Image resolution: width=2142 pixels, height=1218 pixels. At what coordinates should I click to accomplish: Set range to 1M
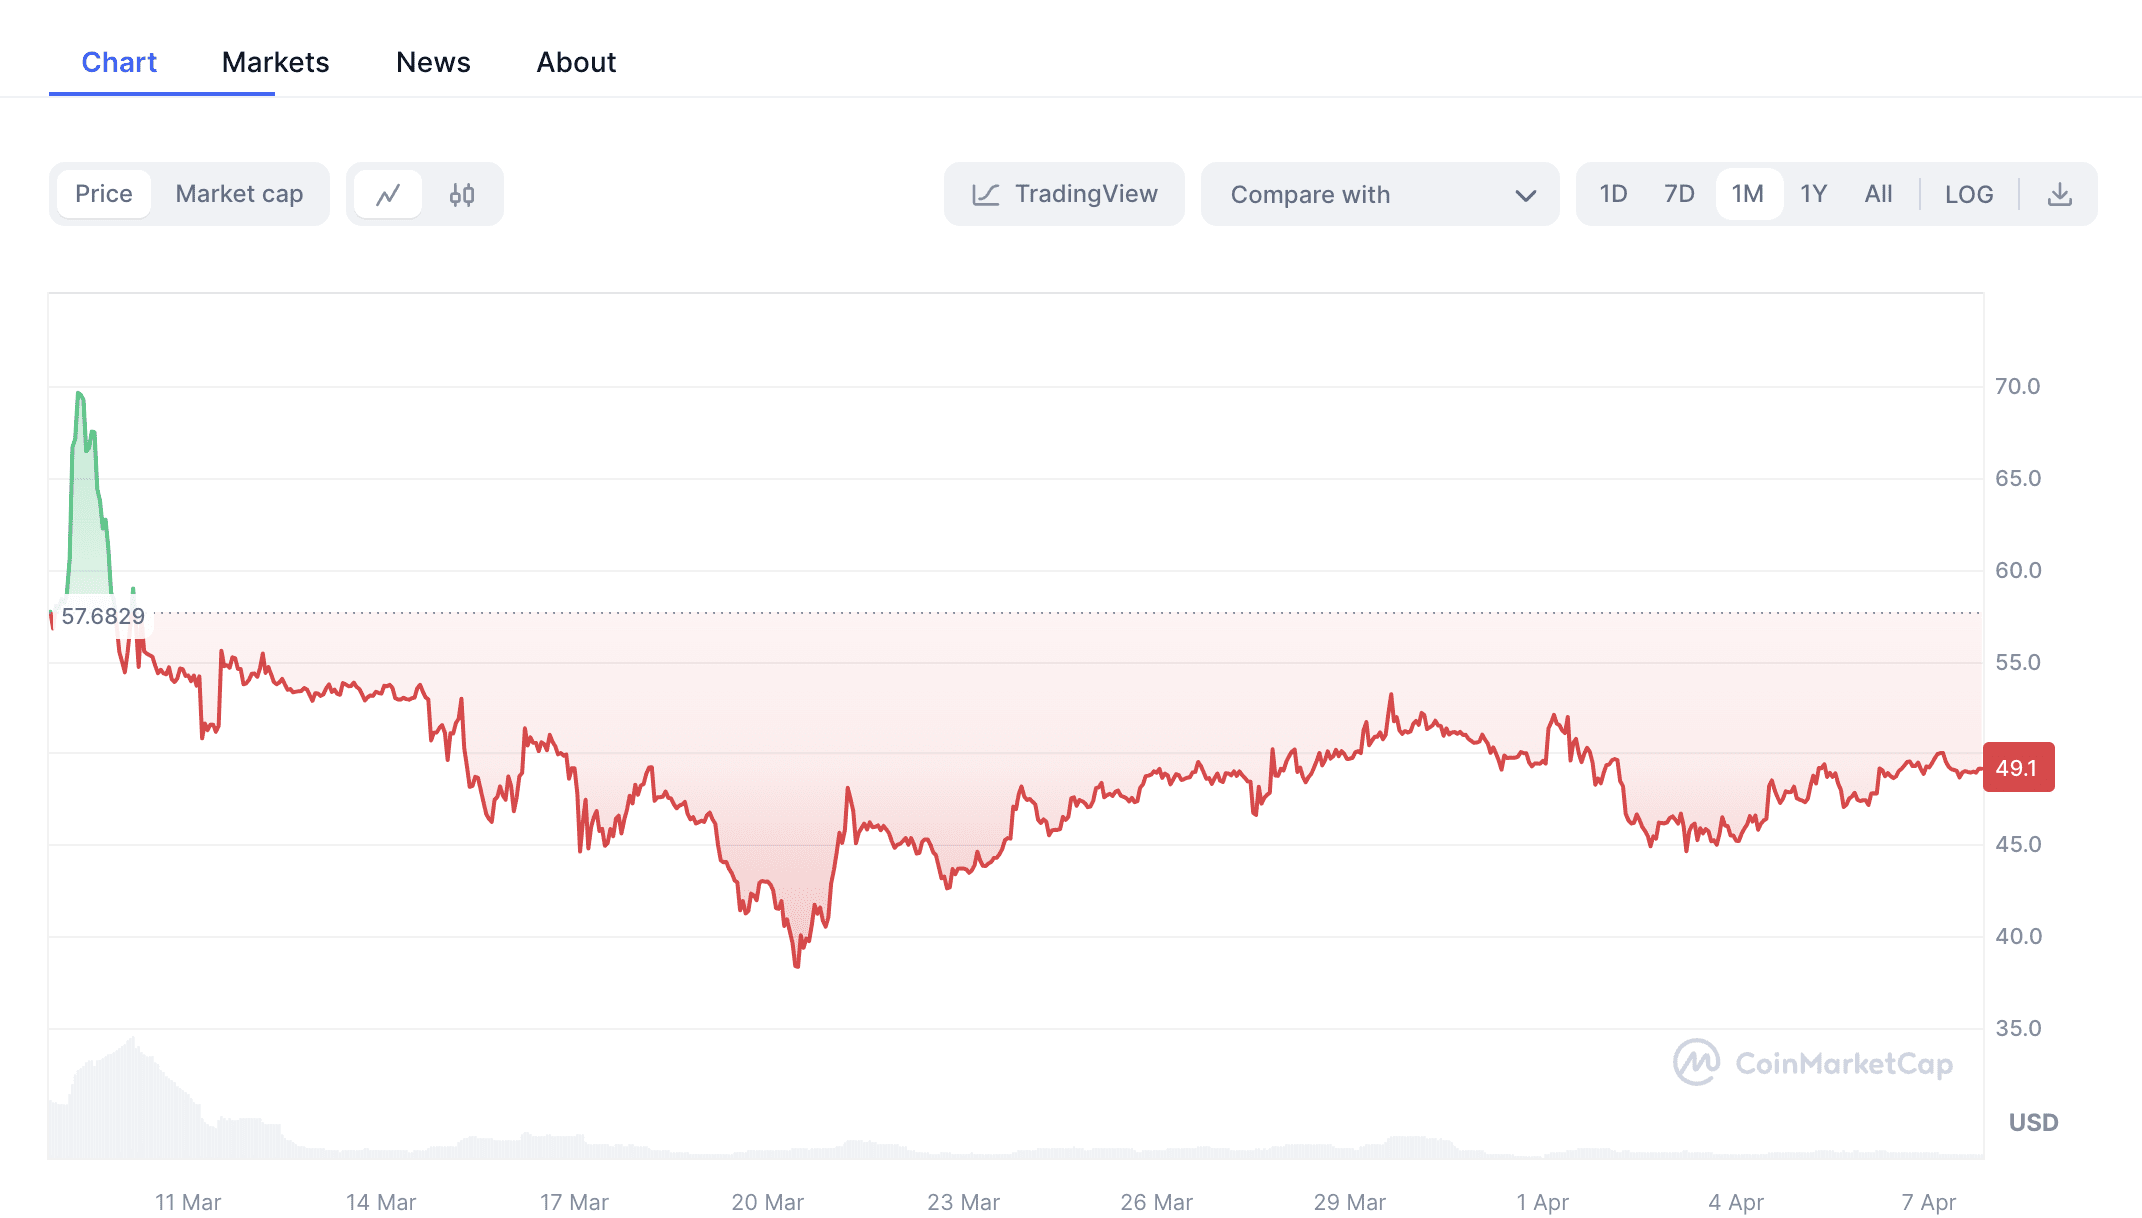point(1748,194)
